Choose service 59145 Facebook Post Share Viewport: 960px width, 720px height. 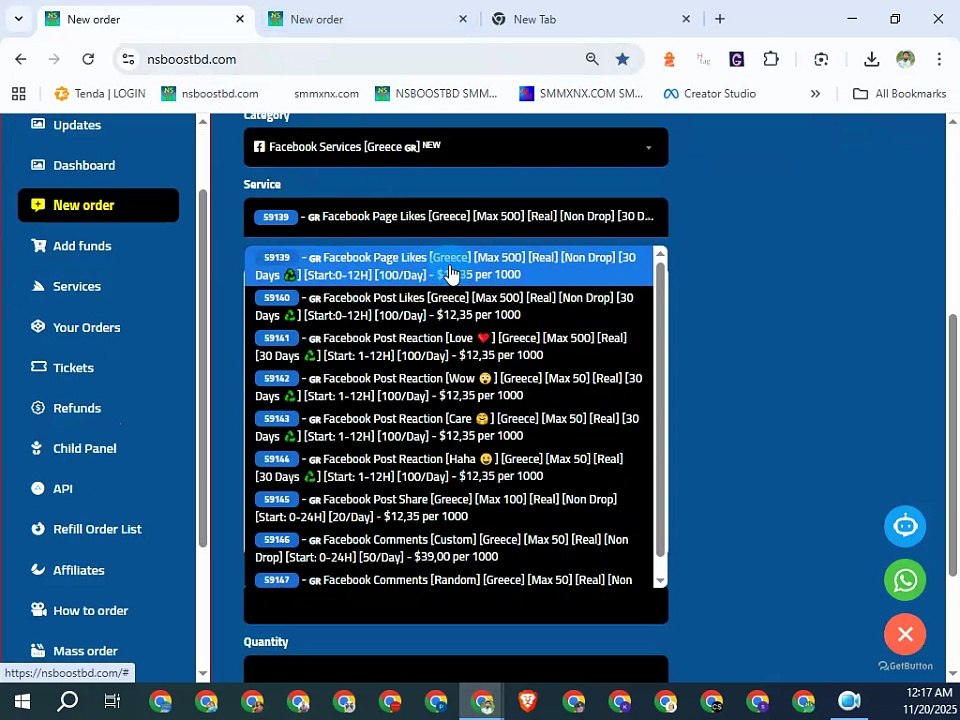tap(449, 508)
